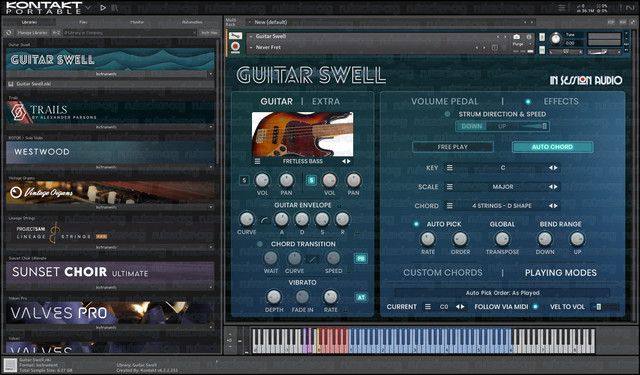Toggle the Chord Transition enable LED
This screenshot has height=375, width=640.
(x=260, y=244)
